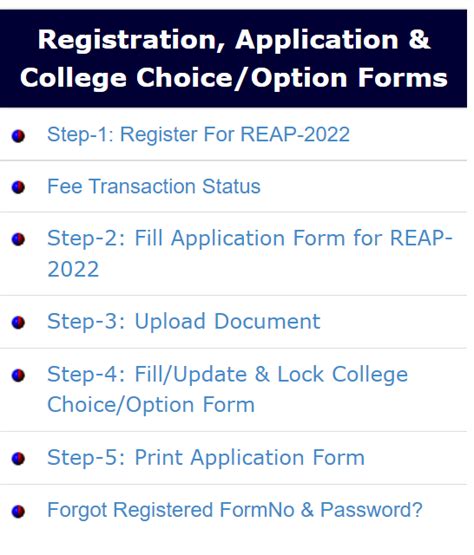The height and width of the screenshot is (555, 474).
Task: Open Step-4: Fill/Update & Lock College link
Action: tap(228, 390)
